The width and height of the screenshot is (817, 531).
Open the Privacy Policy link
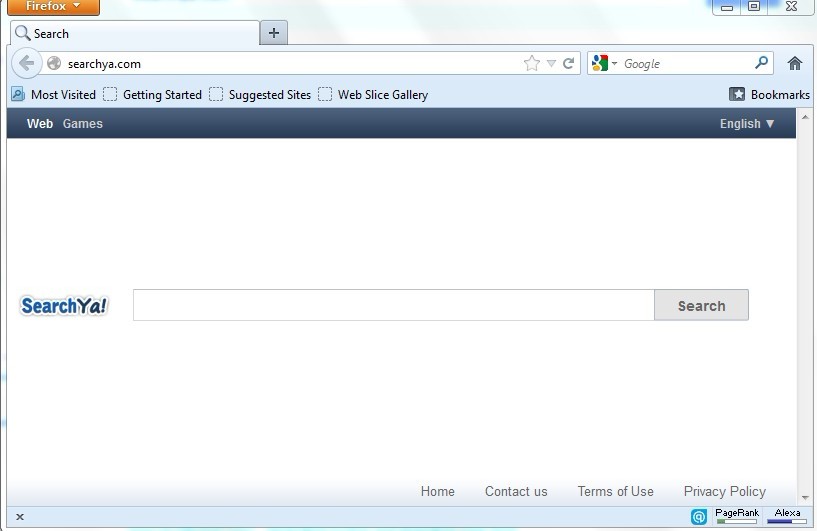pos(725,491)
